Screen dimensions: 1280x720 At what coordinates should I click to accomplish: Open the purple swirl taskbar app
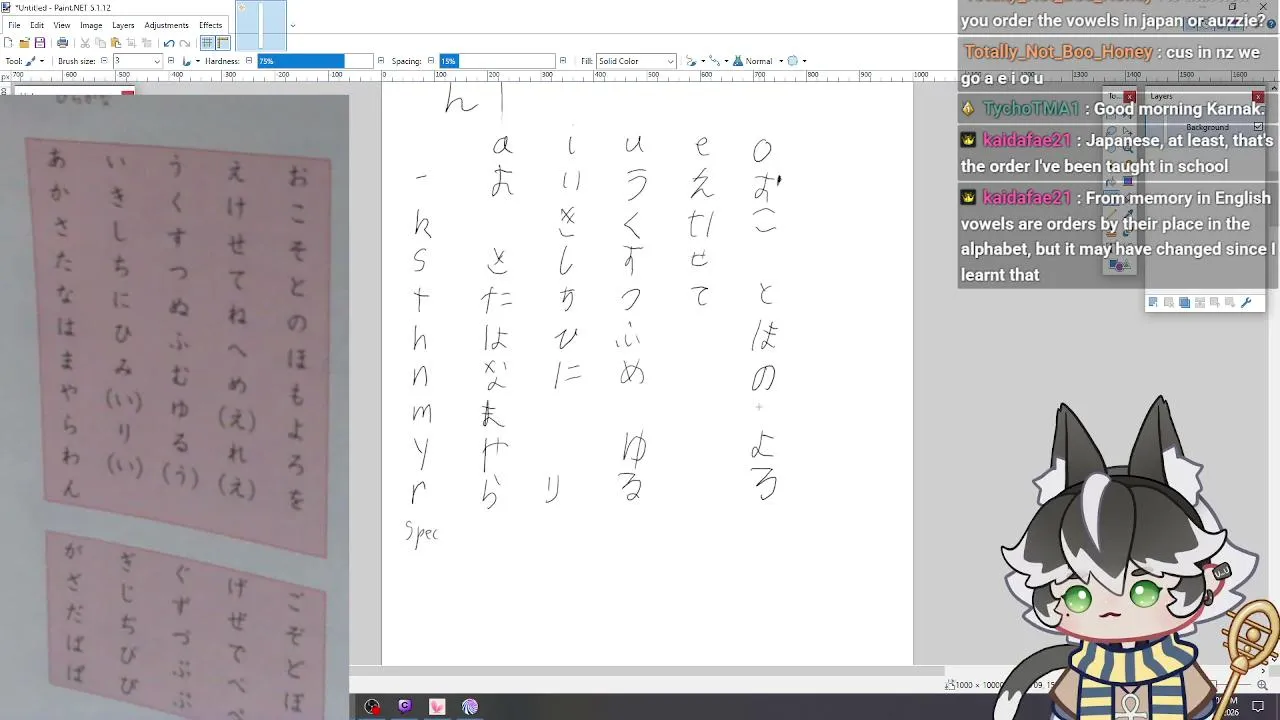[x=470, y=707]
